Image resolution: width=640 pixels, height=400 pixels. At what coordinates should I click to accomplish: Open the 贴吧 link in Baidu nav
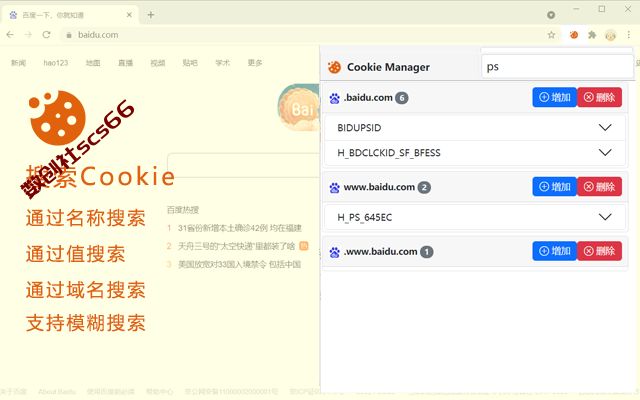[x=190, y=63]
